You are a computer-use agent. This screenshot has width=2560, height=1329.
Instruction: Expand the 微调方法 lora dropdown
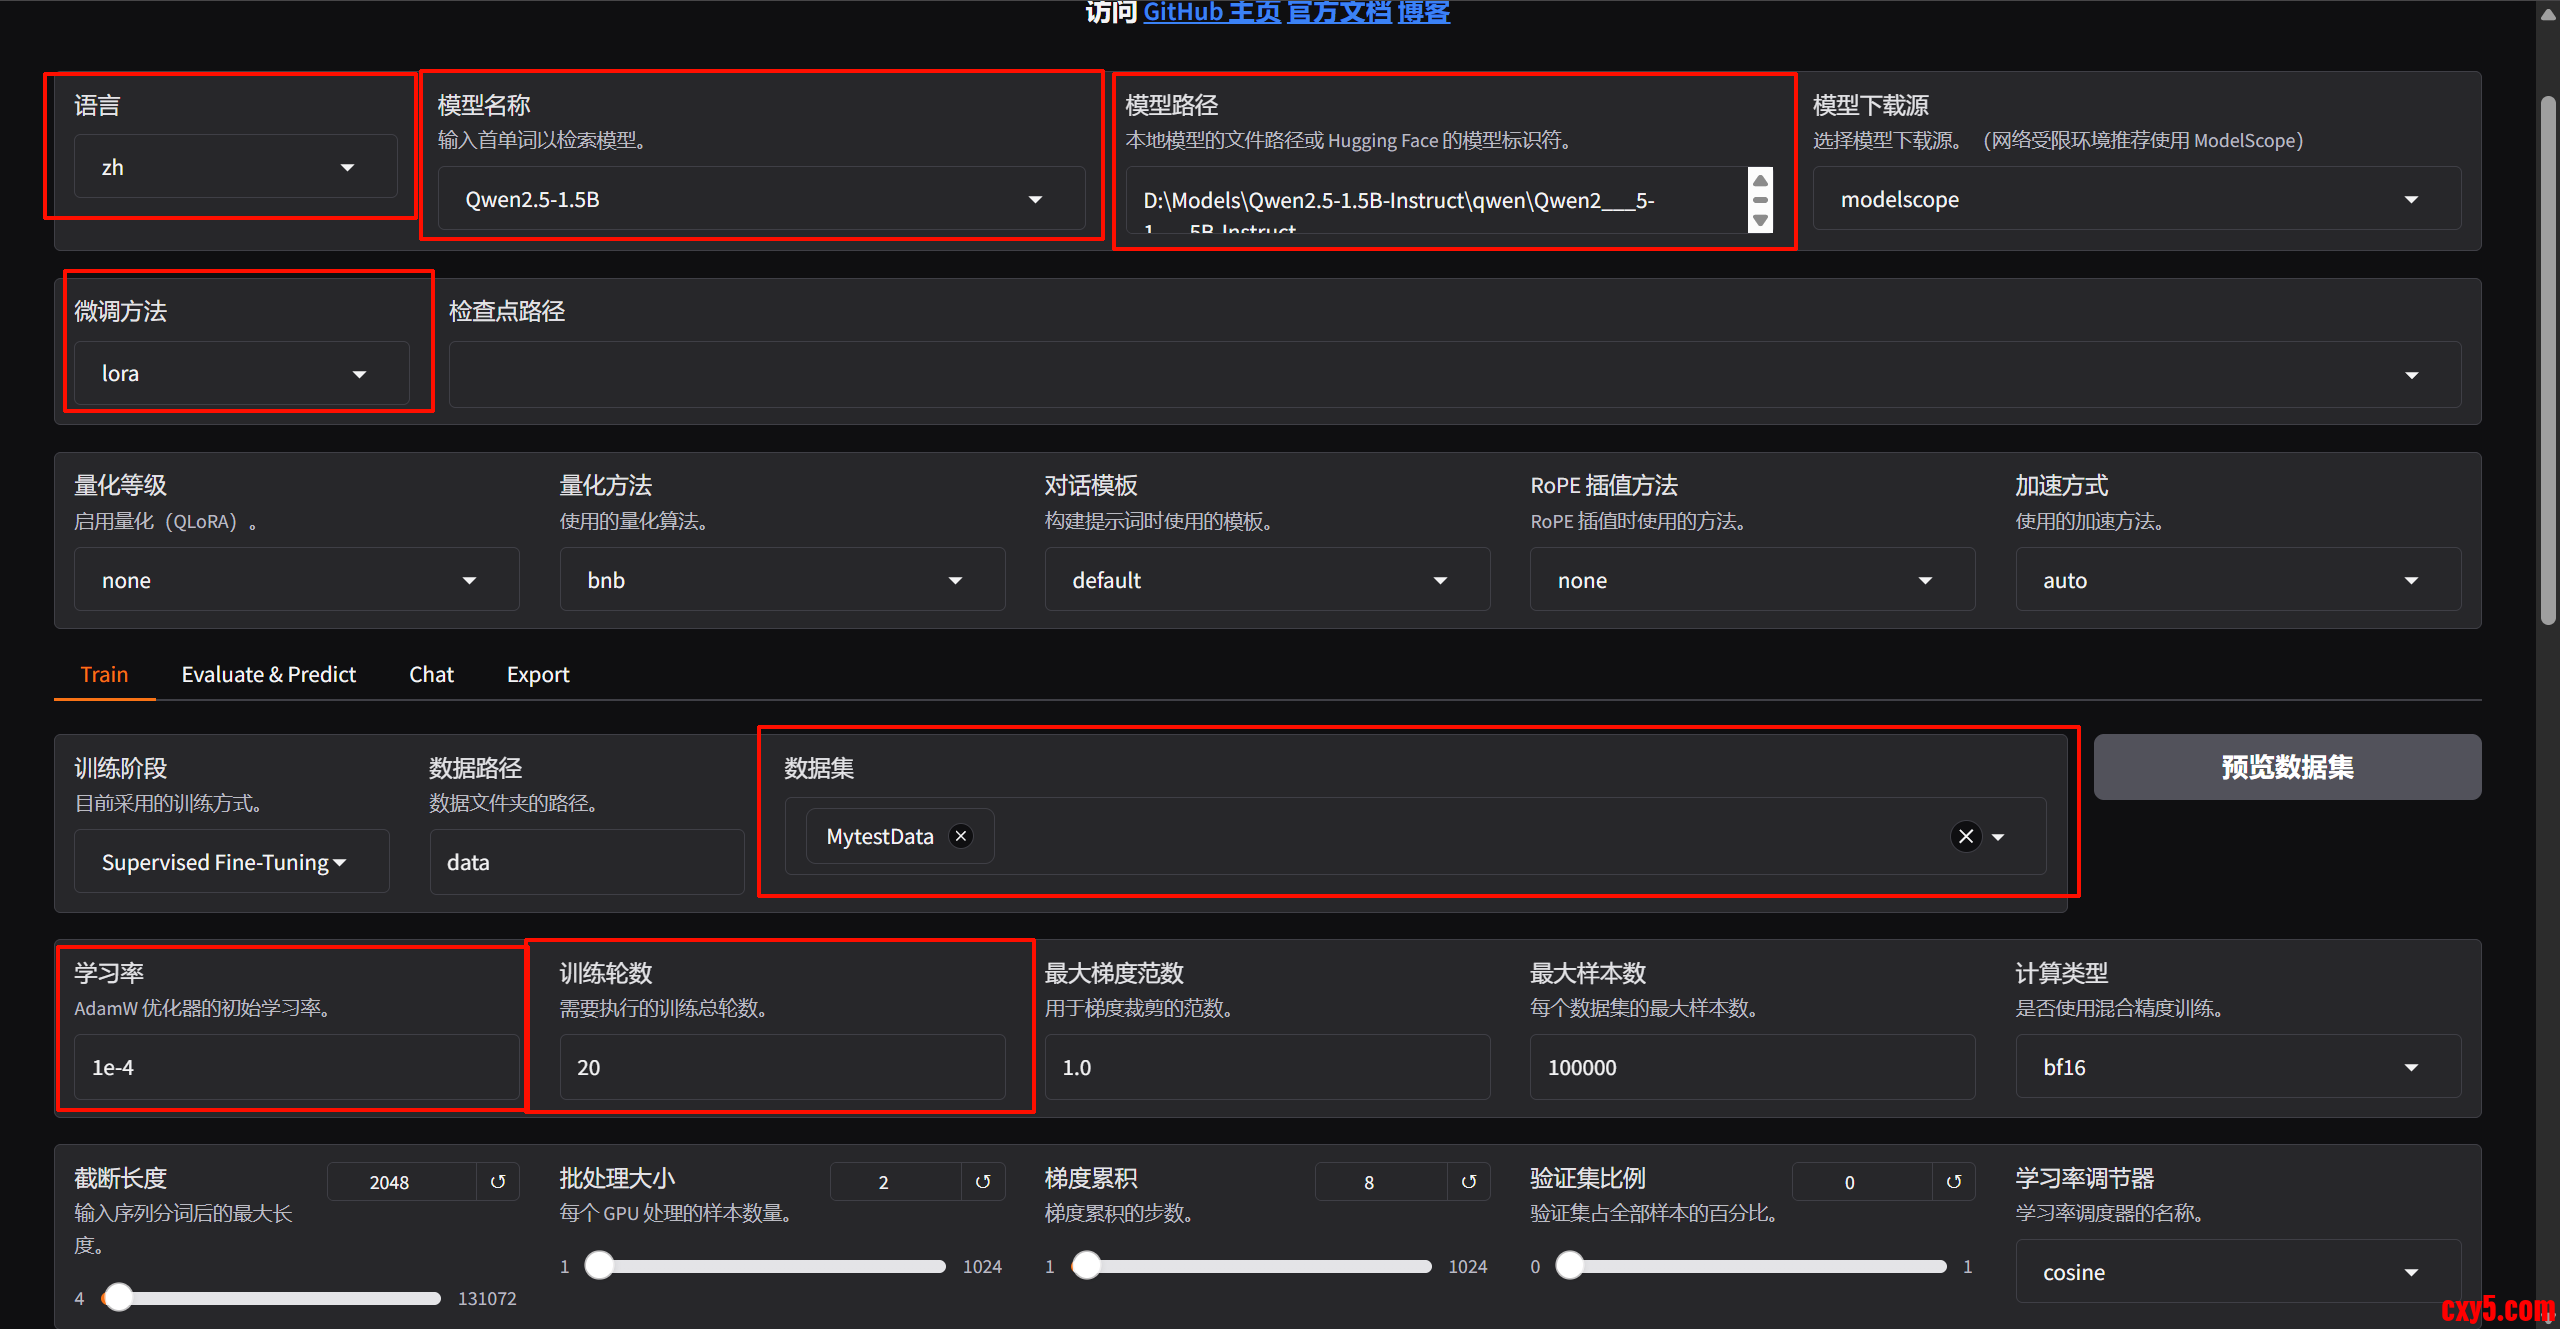click(240, 374)
